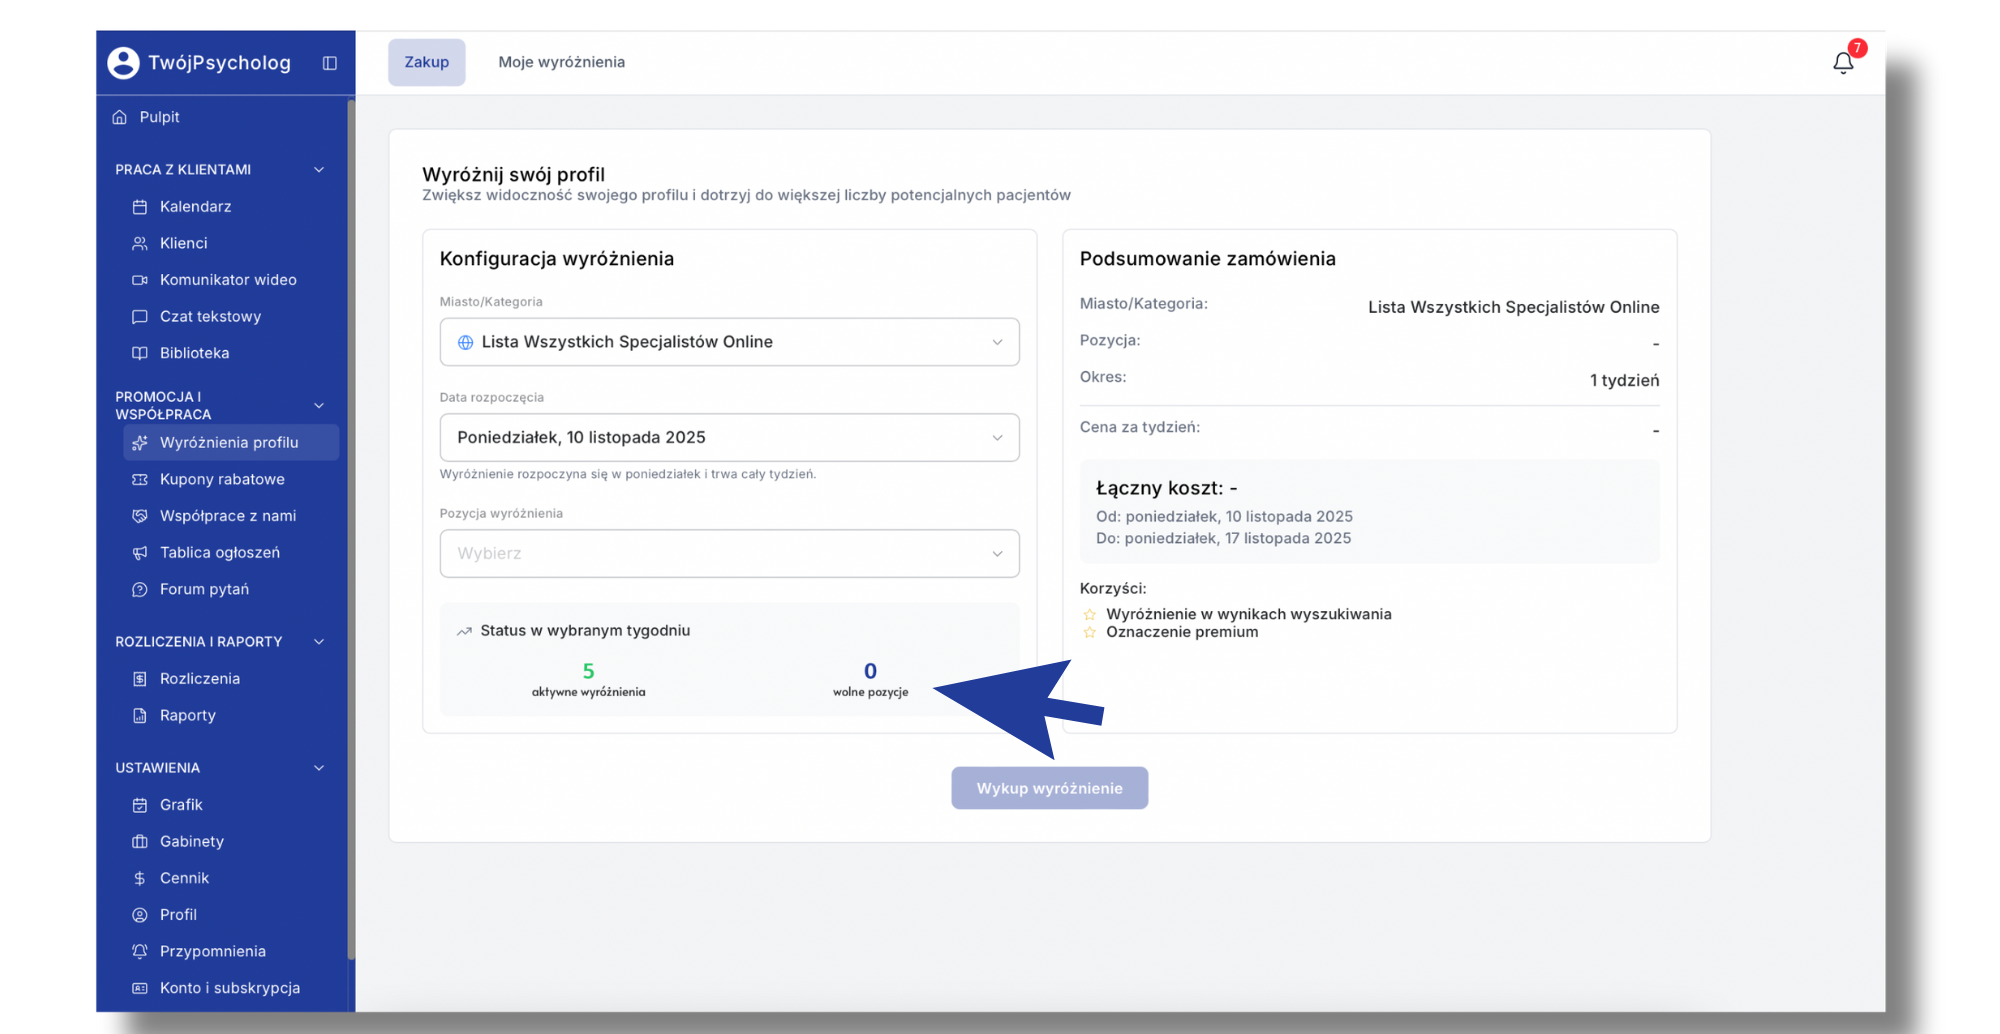
Task: Open the Komunikator wideo camera icon
Action: 140,280
